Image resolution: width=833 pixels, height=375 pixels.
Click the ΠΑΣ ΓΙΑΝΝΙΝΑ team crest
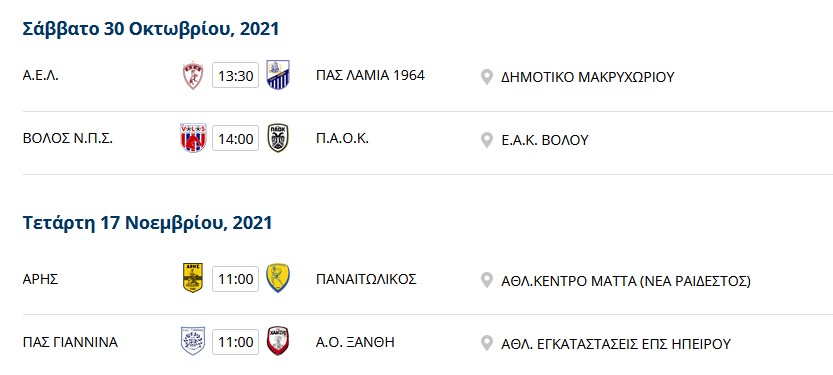(x=193, y=341)
